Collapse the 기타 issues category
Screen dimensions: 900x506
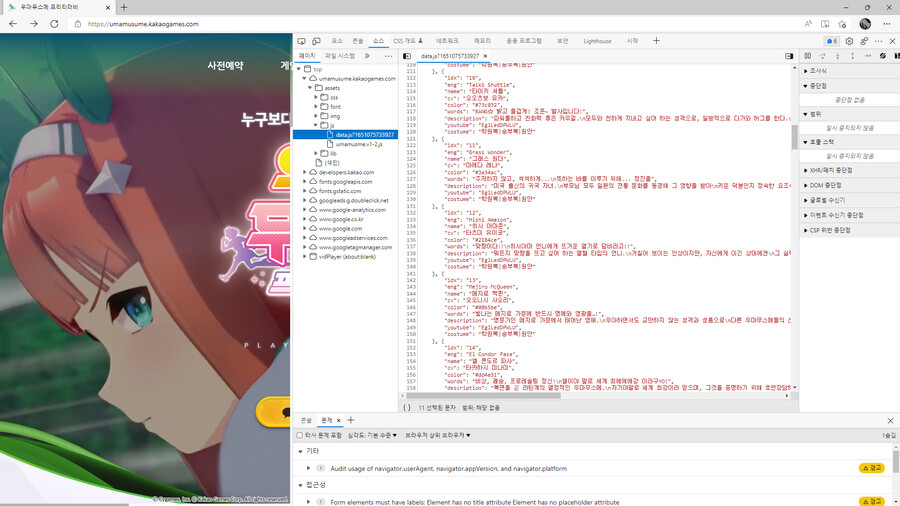point(300,451)
